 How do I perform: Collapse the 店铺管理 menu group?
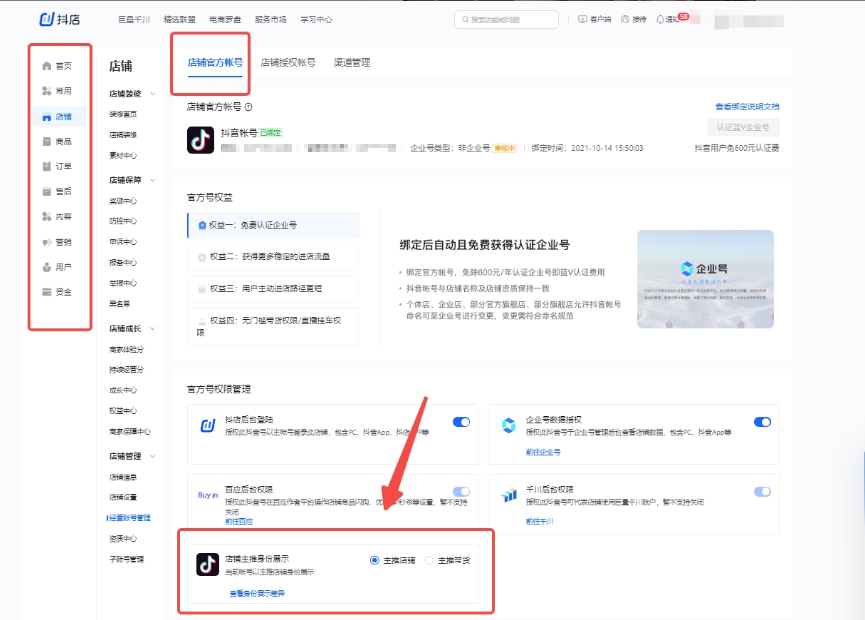[x=153, y=455]
